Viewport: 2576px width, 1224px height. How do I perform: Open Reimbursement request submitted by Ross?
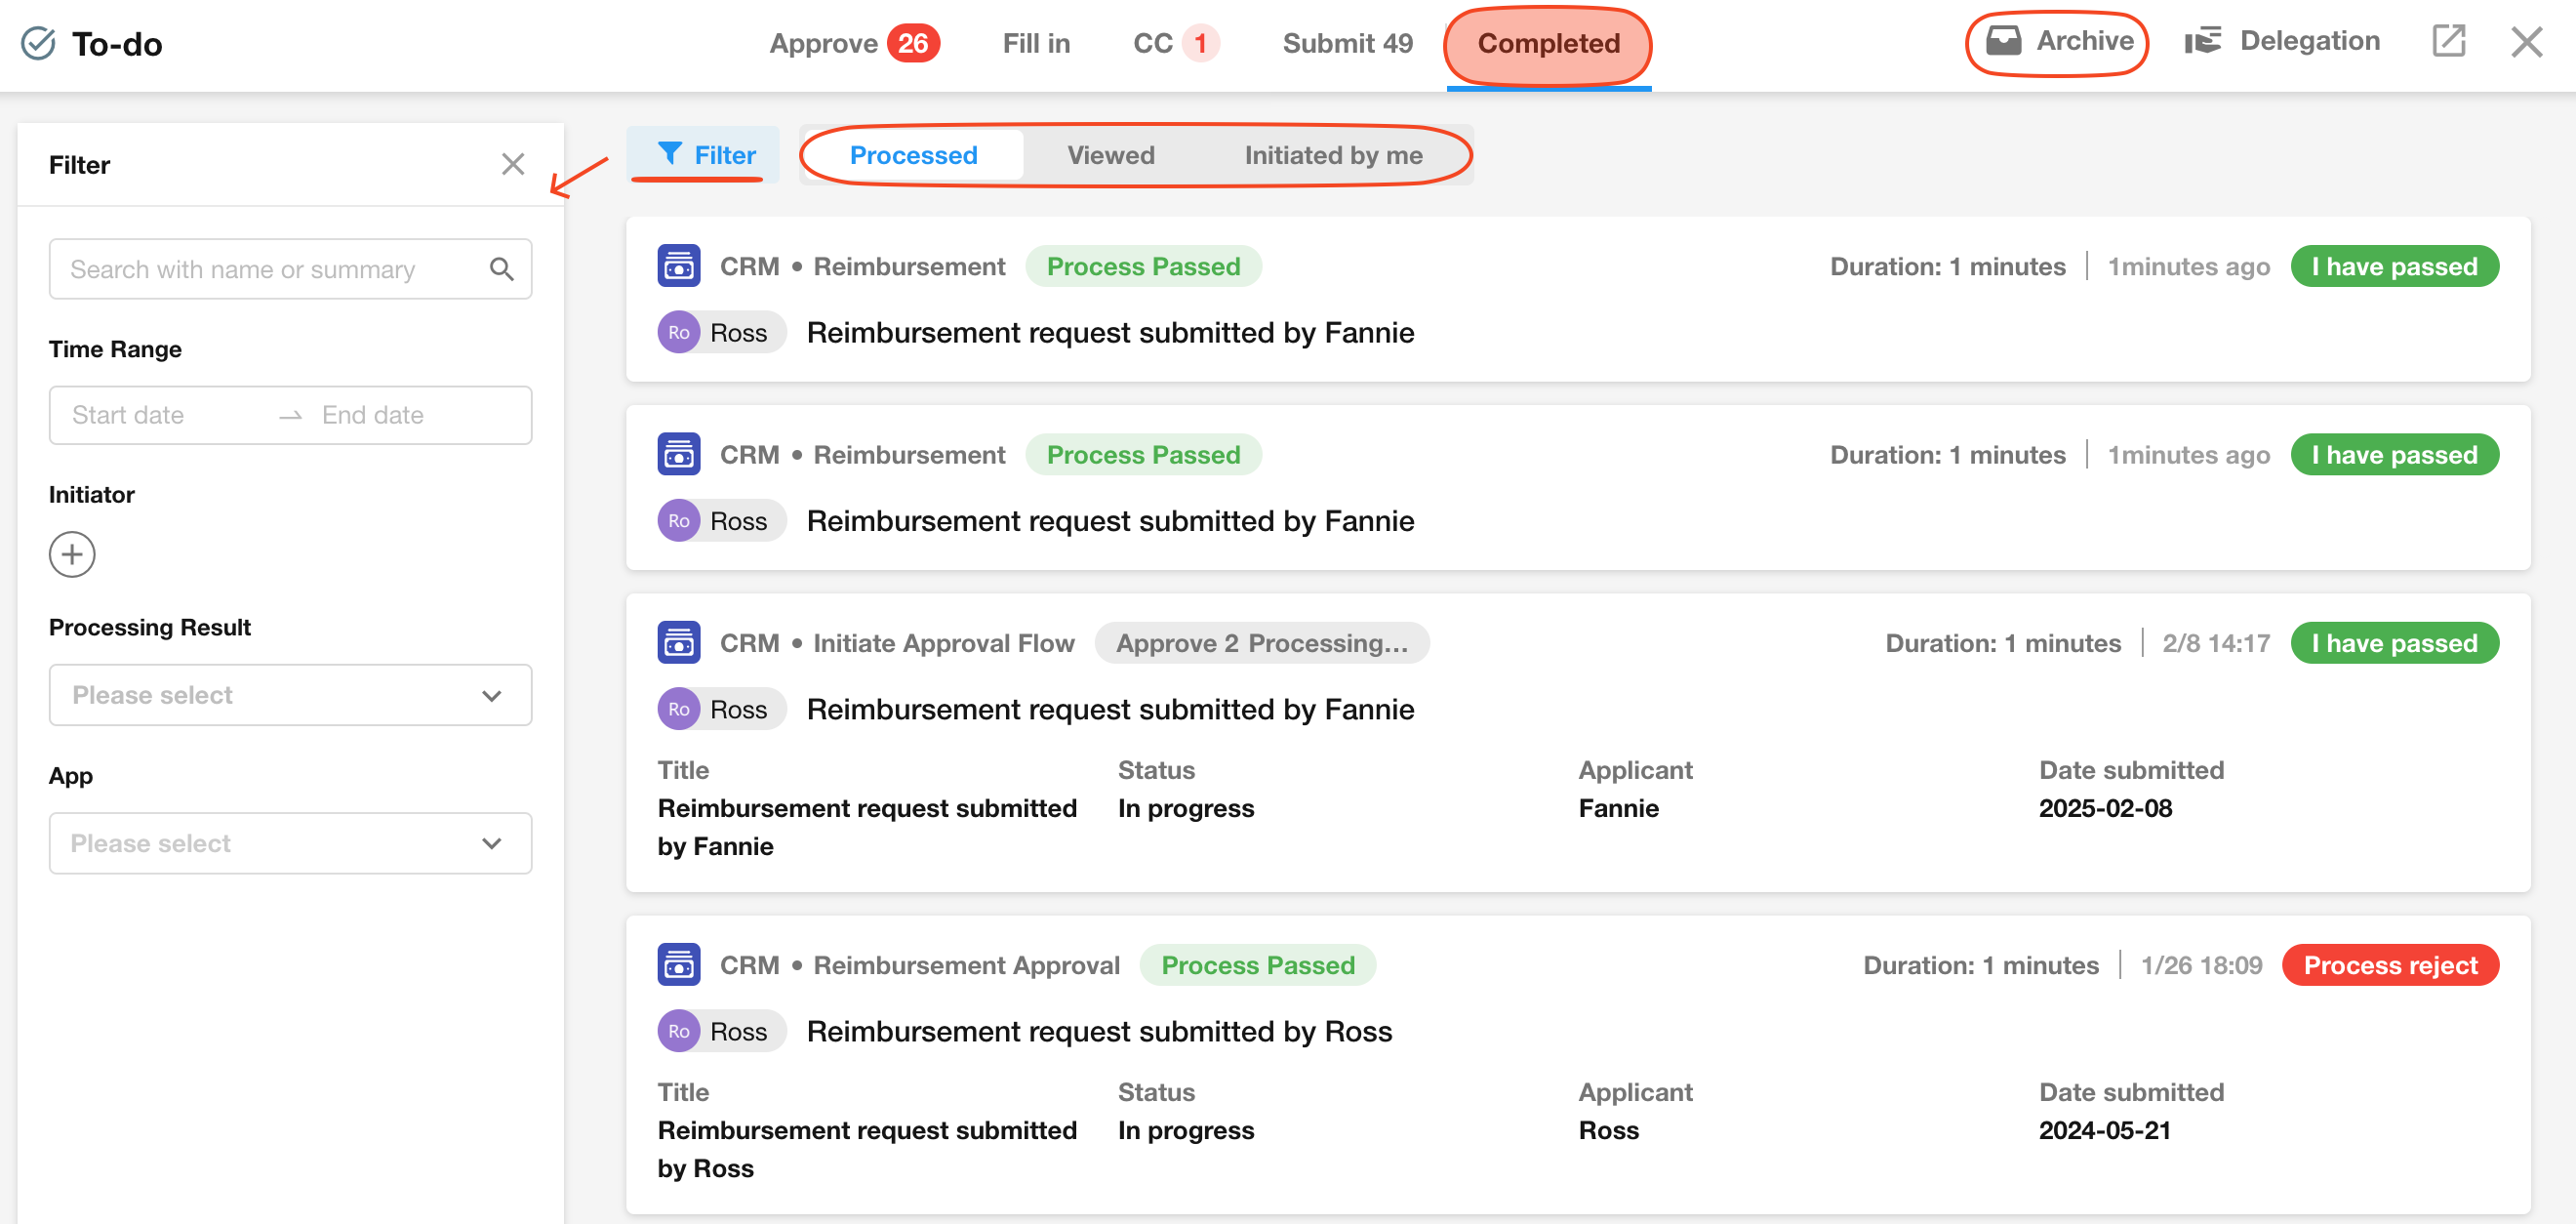click(x=1099, y=1030)
